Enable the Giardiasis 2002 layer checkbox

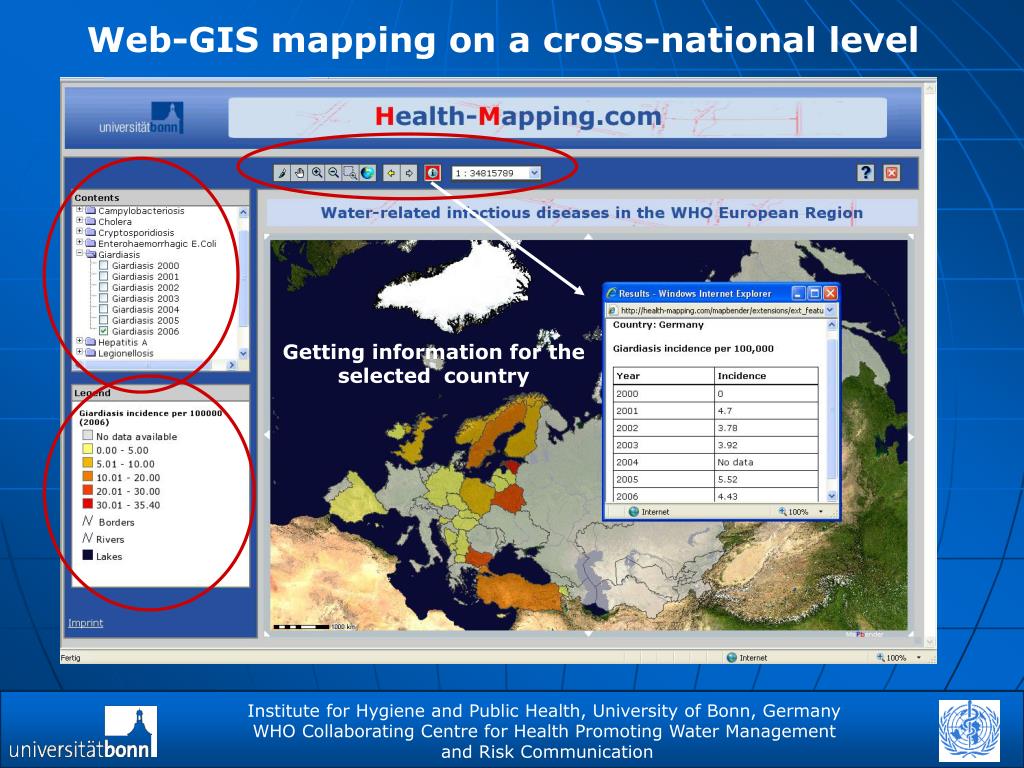pyautogui.click(x=103, y=287)
